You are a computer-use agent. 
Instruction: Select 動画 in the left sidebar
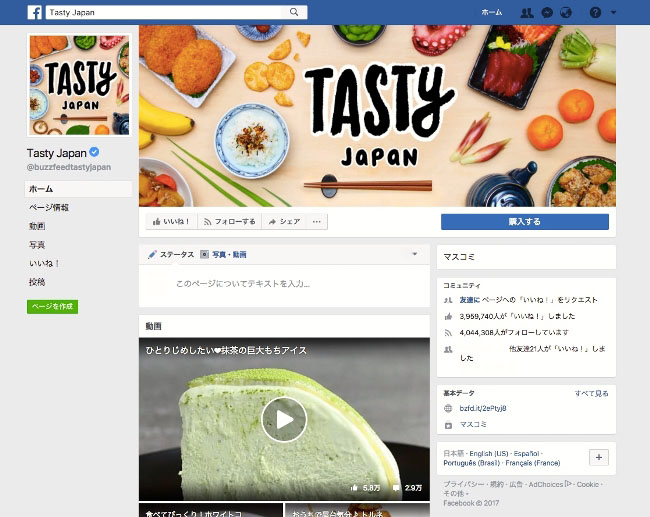[37, 226]
